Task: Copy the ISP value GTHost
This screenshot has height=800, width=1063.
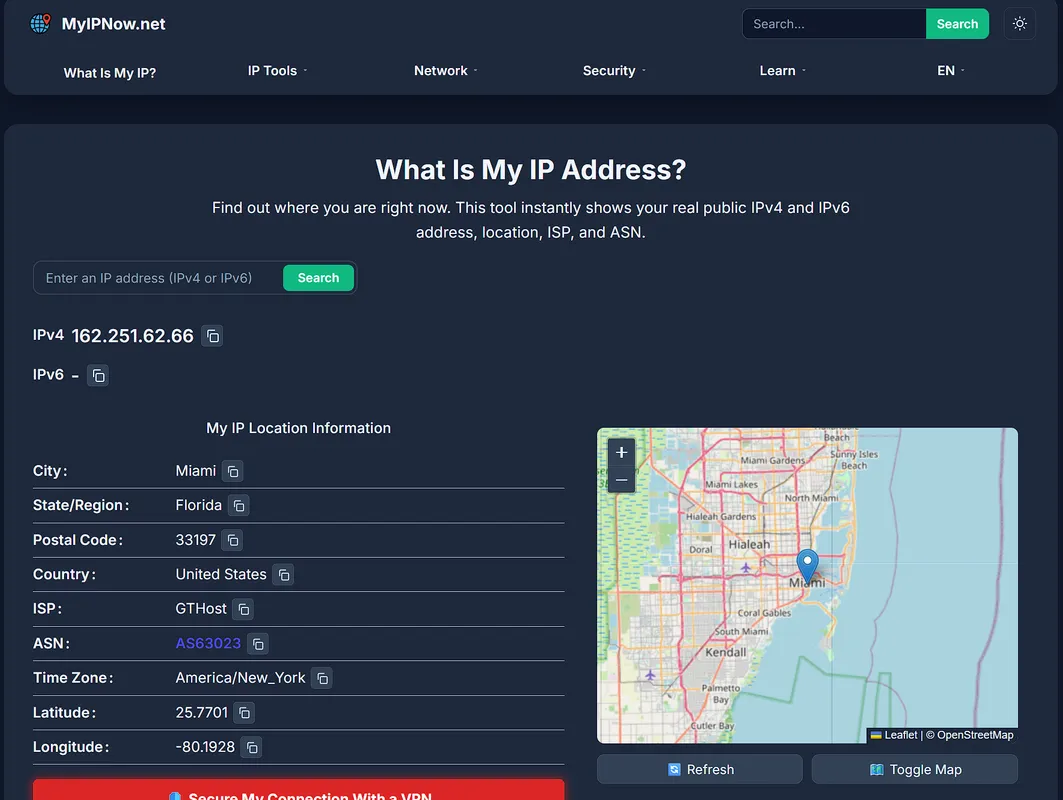Action: tap(243, 609)
